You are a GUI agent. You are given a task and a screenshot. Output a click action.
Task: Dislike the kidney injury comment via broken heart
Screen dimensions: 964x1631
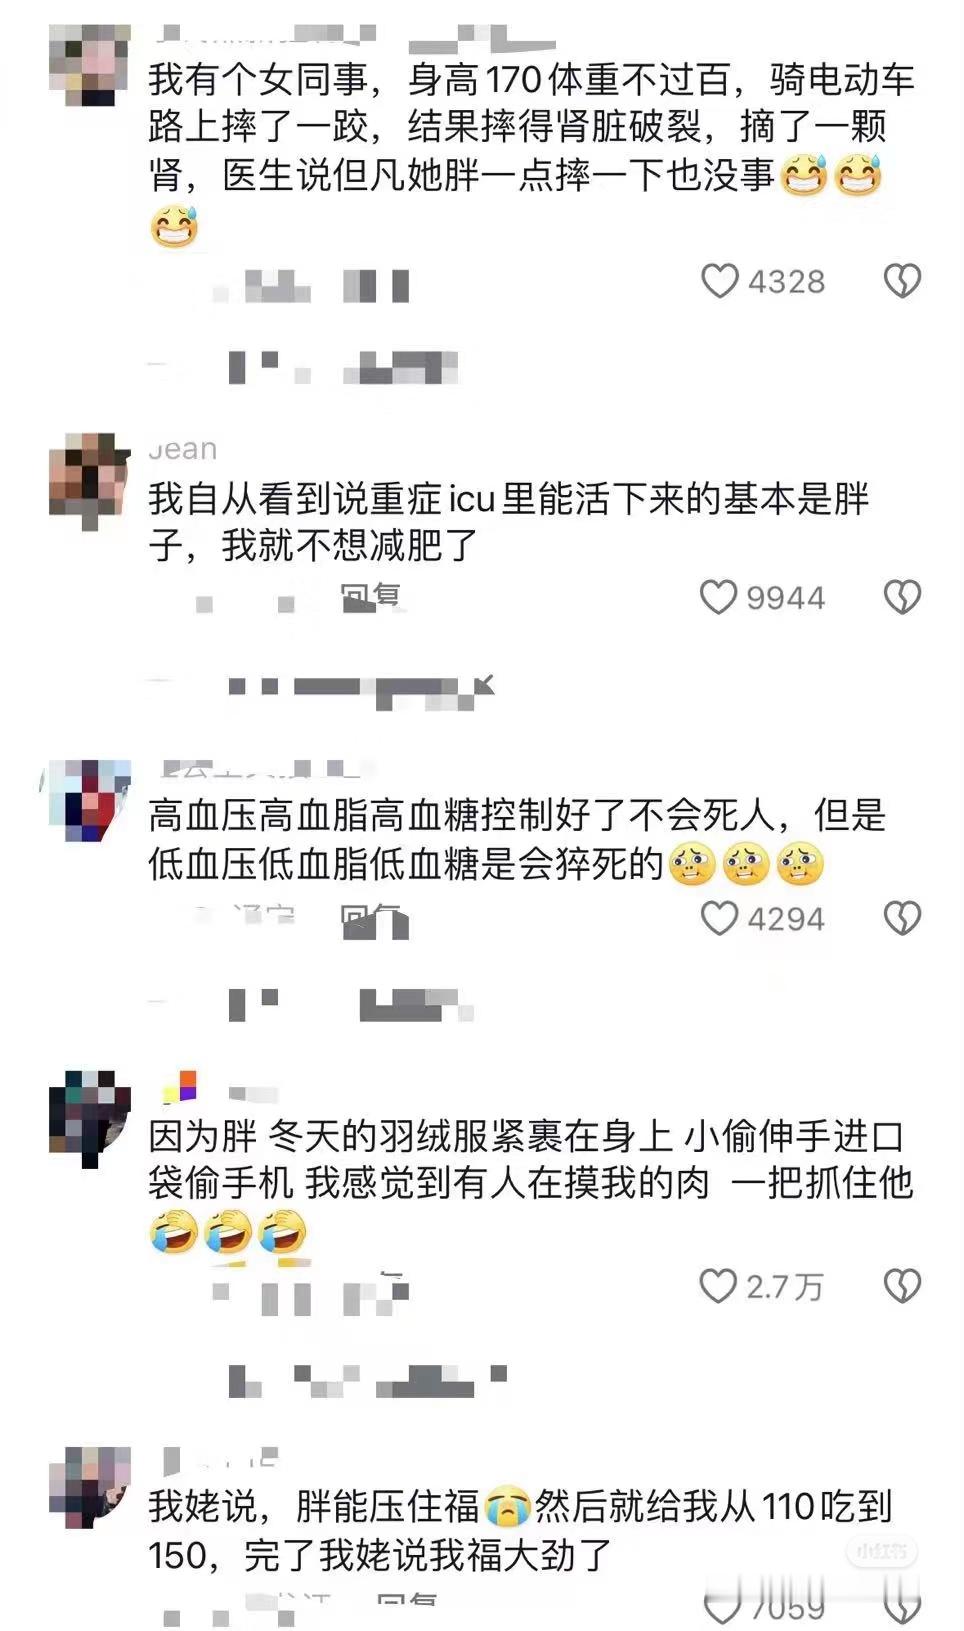902,281
